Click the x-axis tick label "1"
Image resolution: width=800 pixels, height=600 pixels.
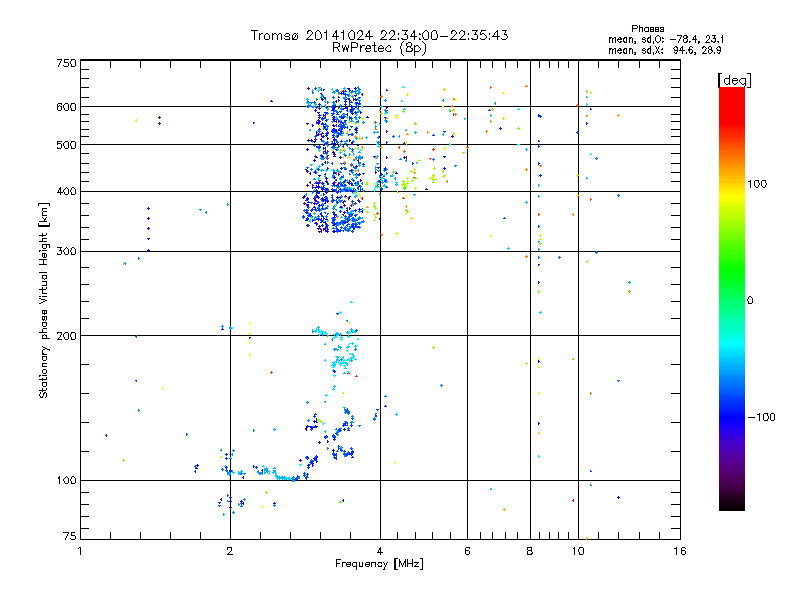click(x=80, y=551)
